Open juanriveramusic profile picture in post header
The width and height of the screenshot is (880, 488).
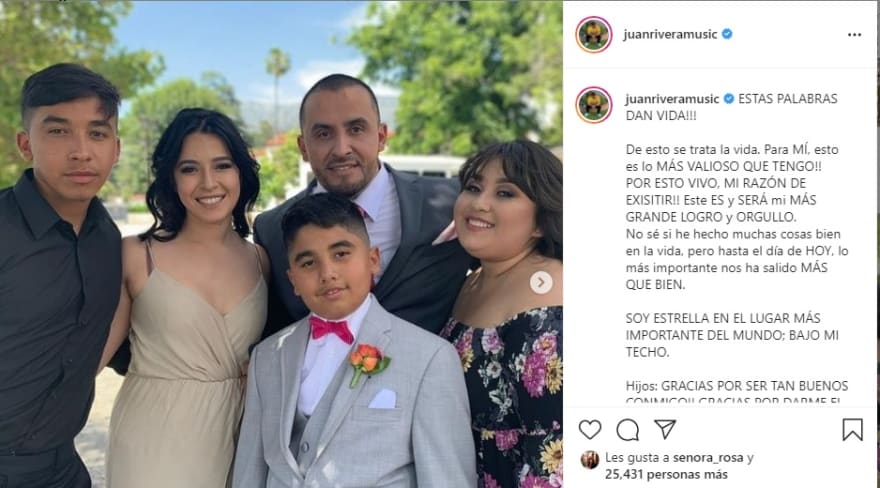point(594,35)
